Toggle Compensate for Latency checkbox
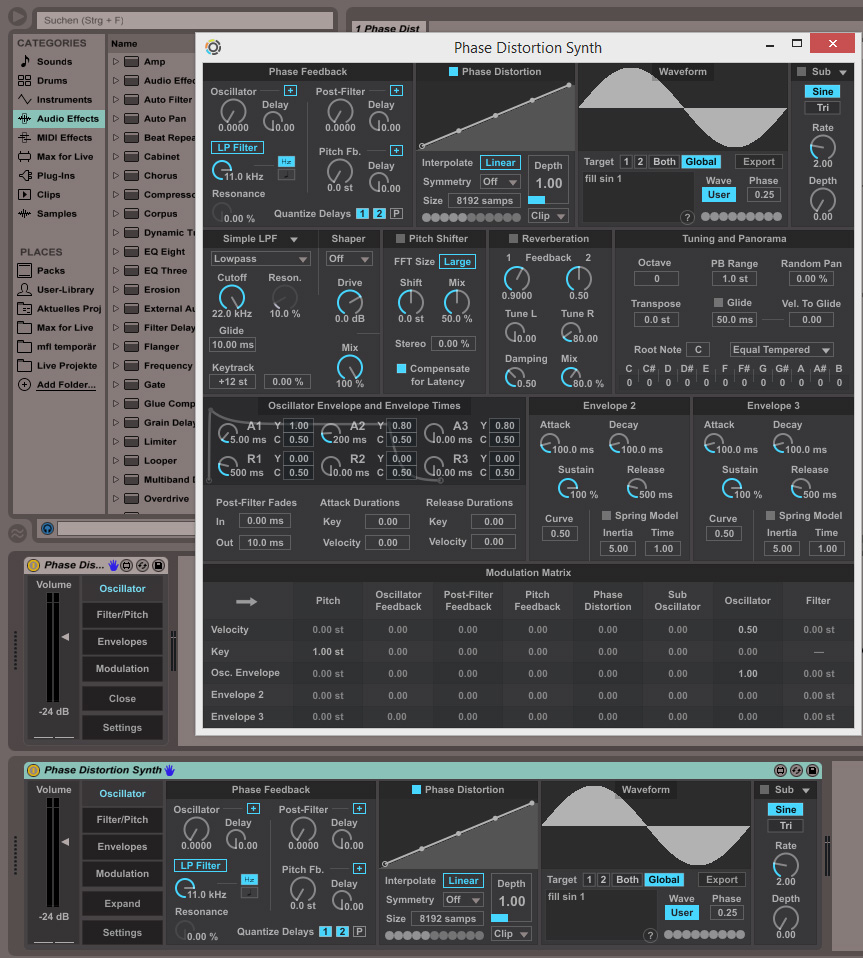 pos(401,369)
